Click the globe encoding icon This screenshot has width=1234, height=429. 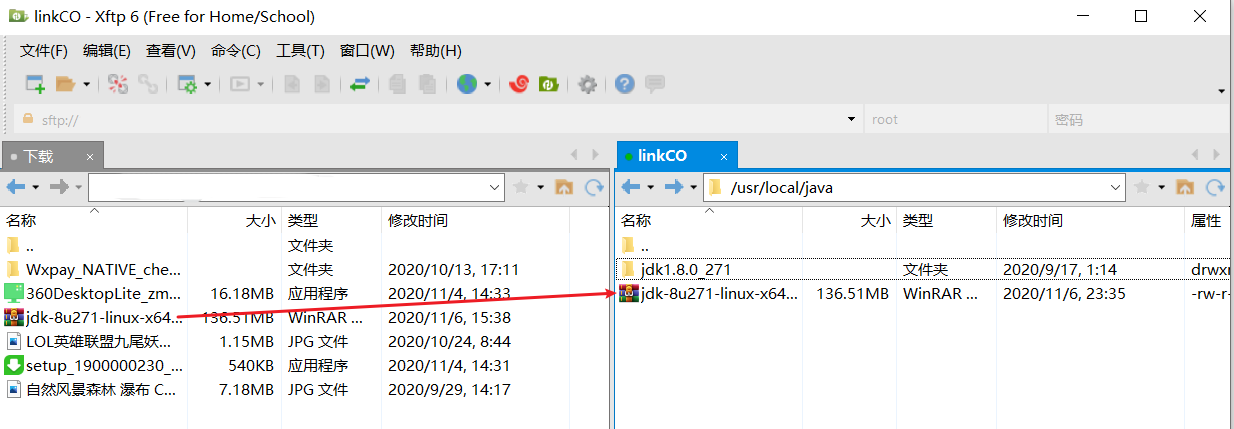(467, 84)
